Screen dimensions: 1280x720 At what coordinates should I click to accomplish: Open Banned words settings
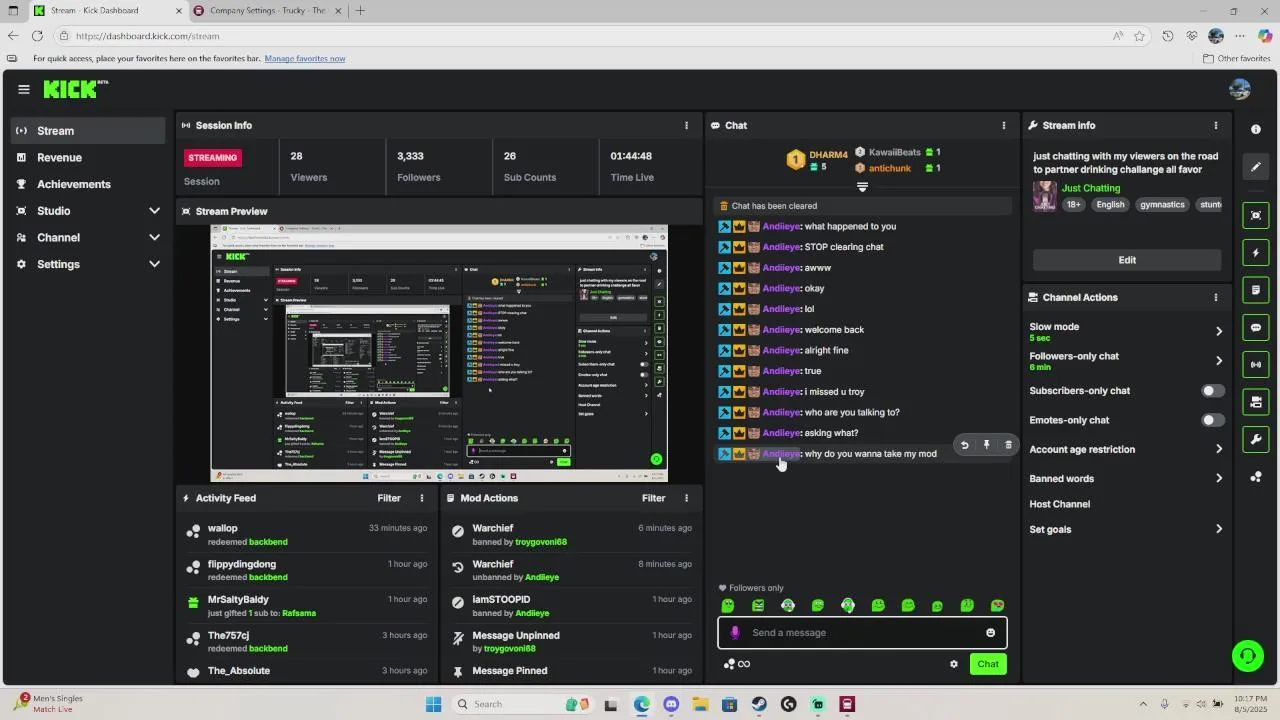tap(1126, 479)
